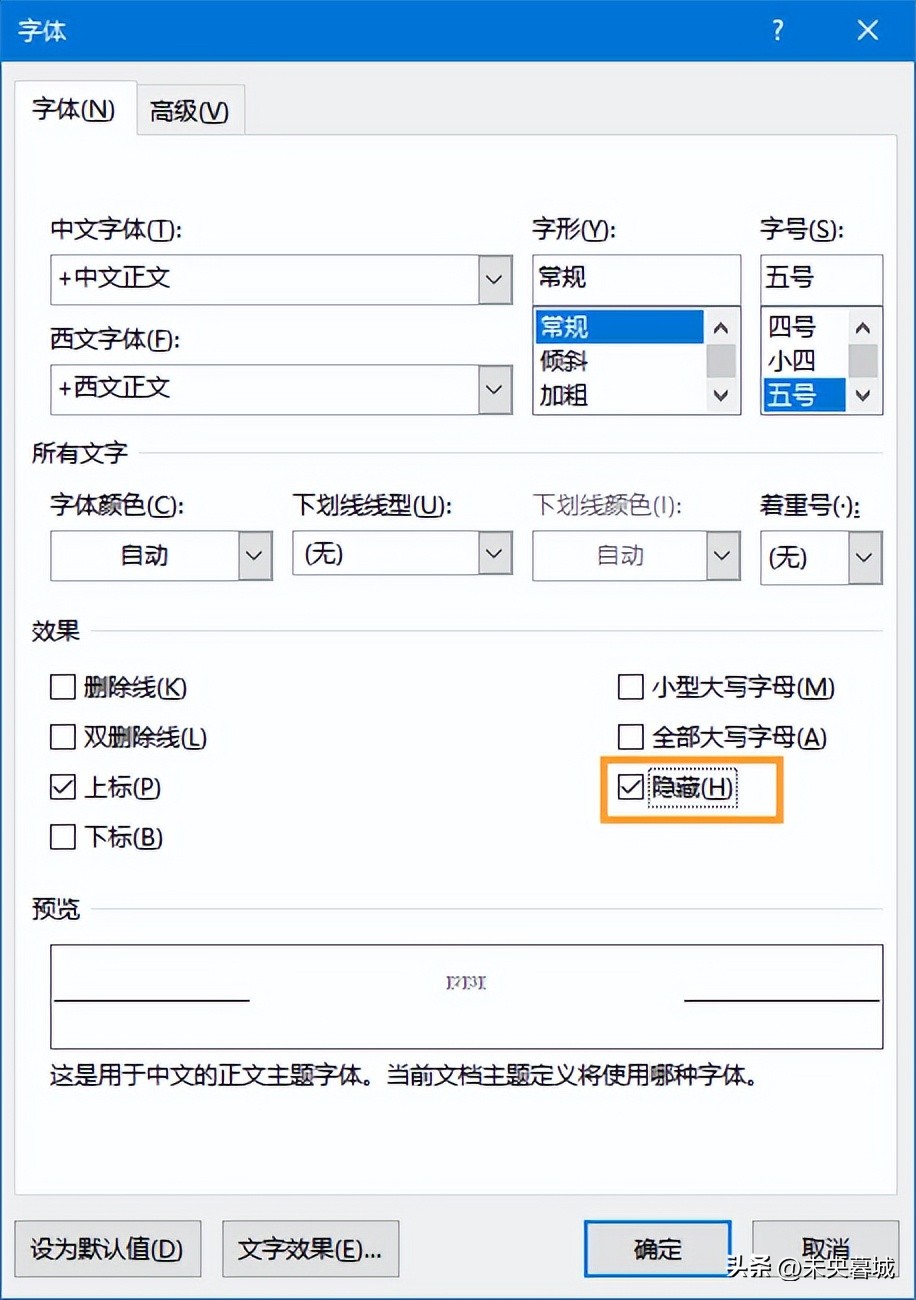The height and width of the screenshot is (1300, 916).
Task: Switch to the 高级(V) tab
Action: pos(190,110)
